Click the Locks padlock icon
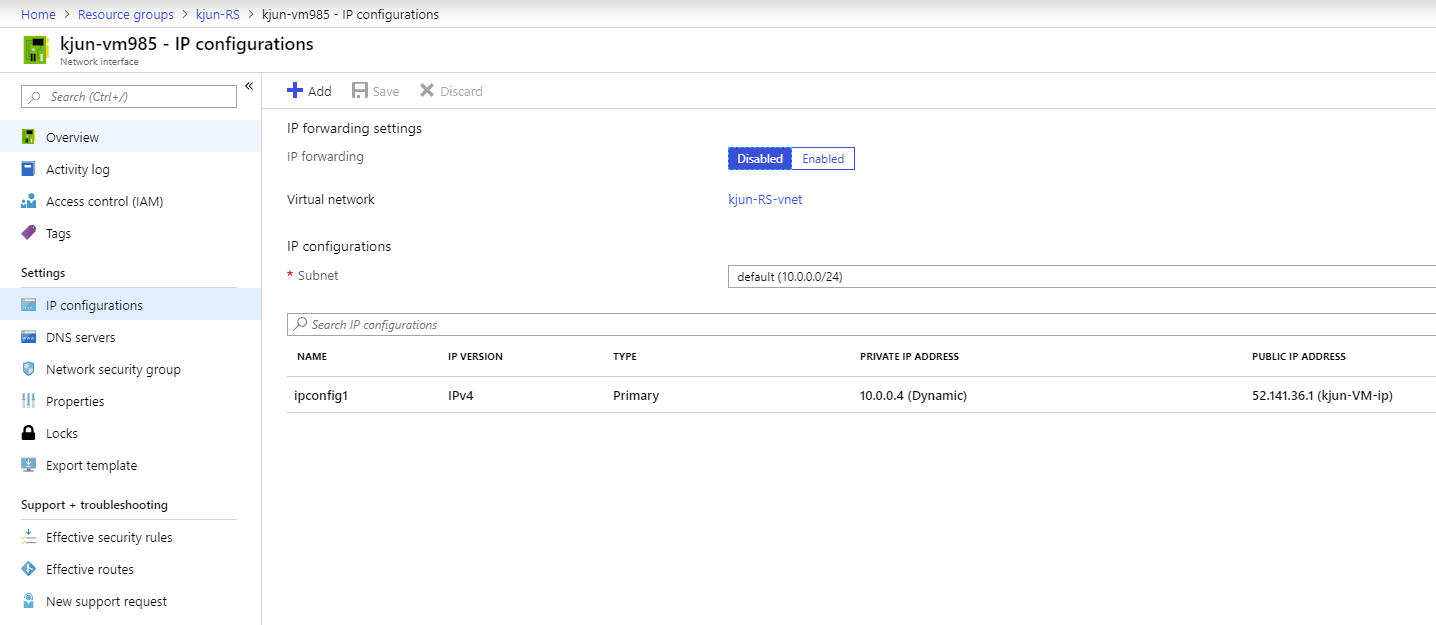This screenshot has height=625, width=1436. (29, 433)
